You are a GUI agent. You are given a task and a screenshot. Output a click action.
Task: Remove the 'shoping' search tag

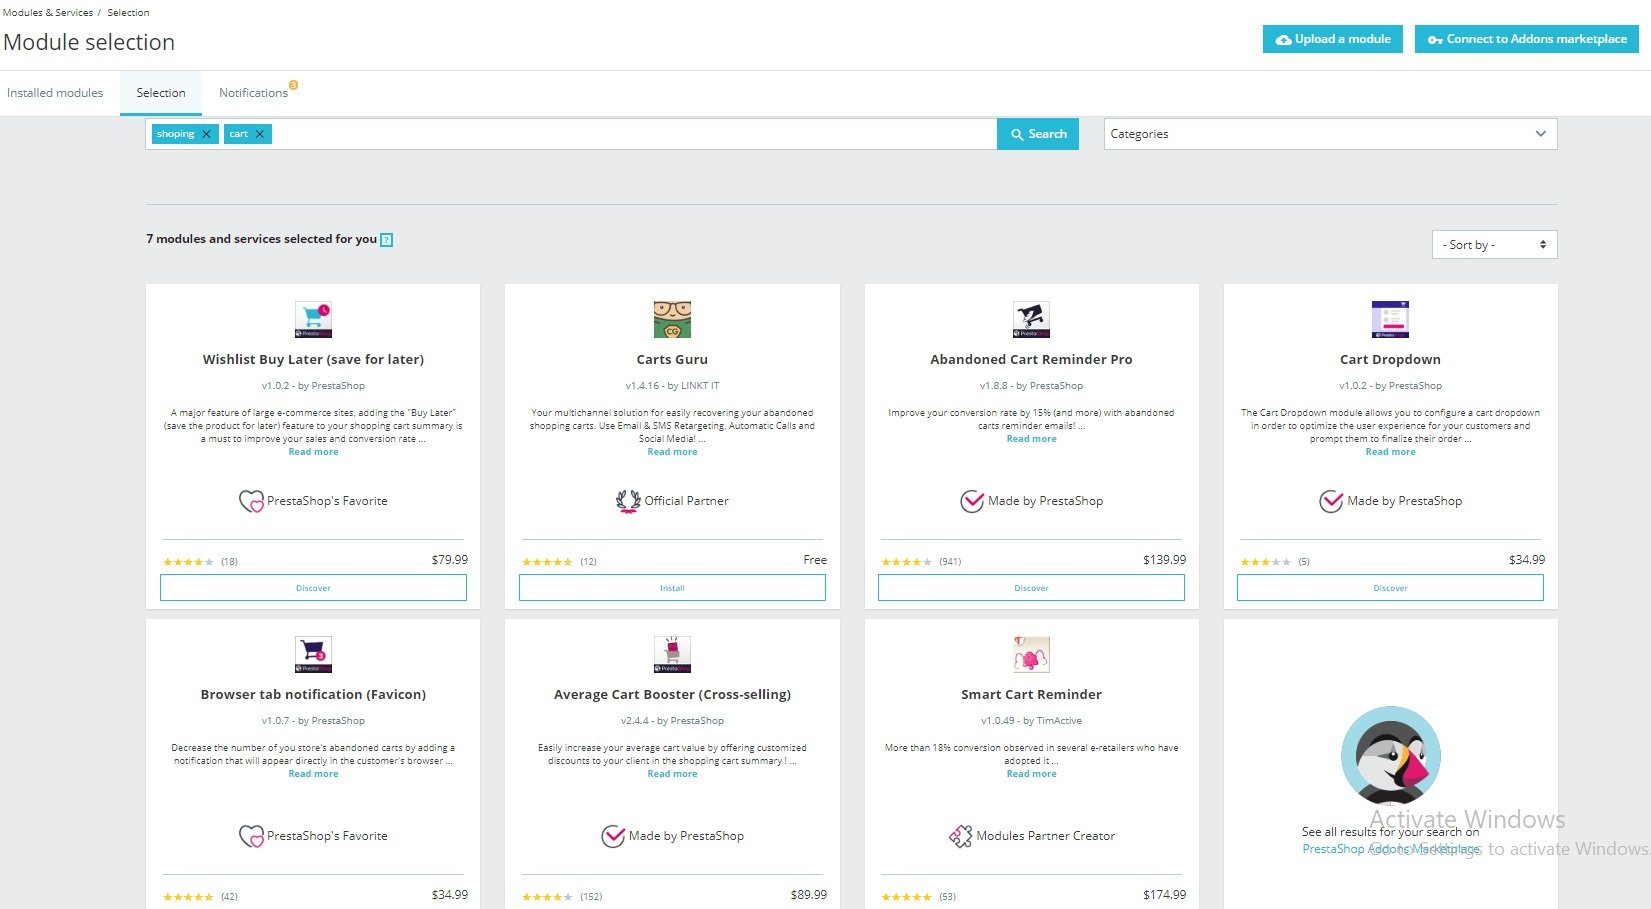207,134
